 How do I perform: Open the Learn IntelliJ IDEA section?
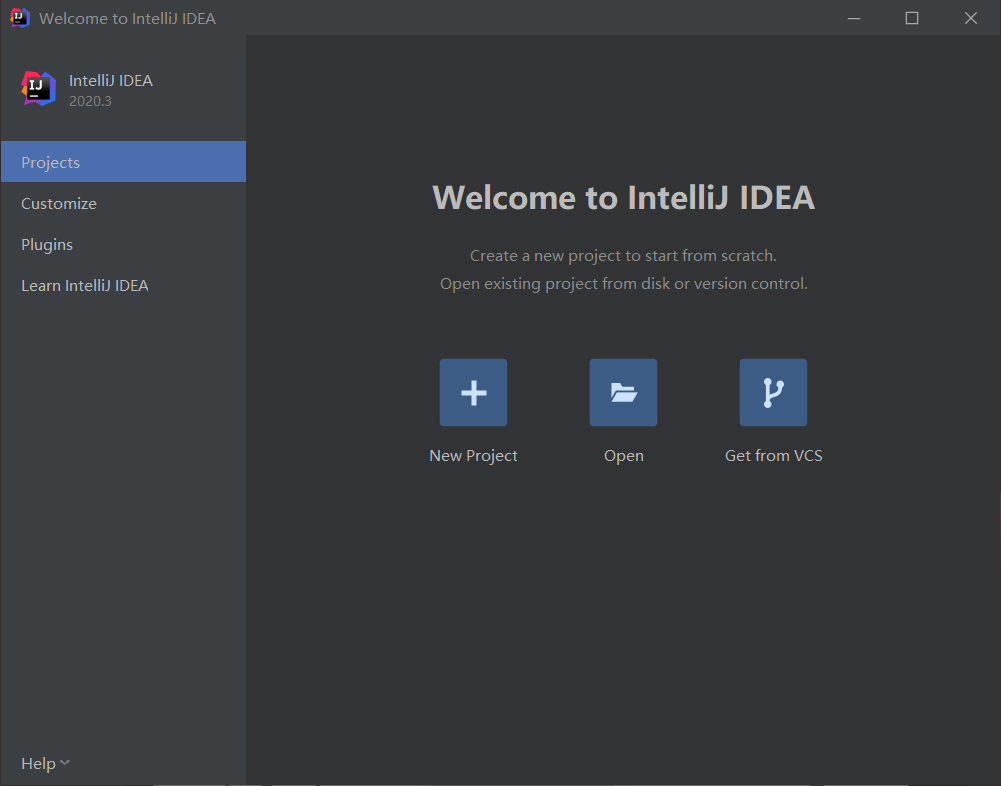[85, 285]
